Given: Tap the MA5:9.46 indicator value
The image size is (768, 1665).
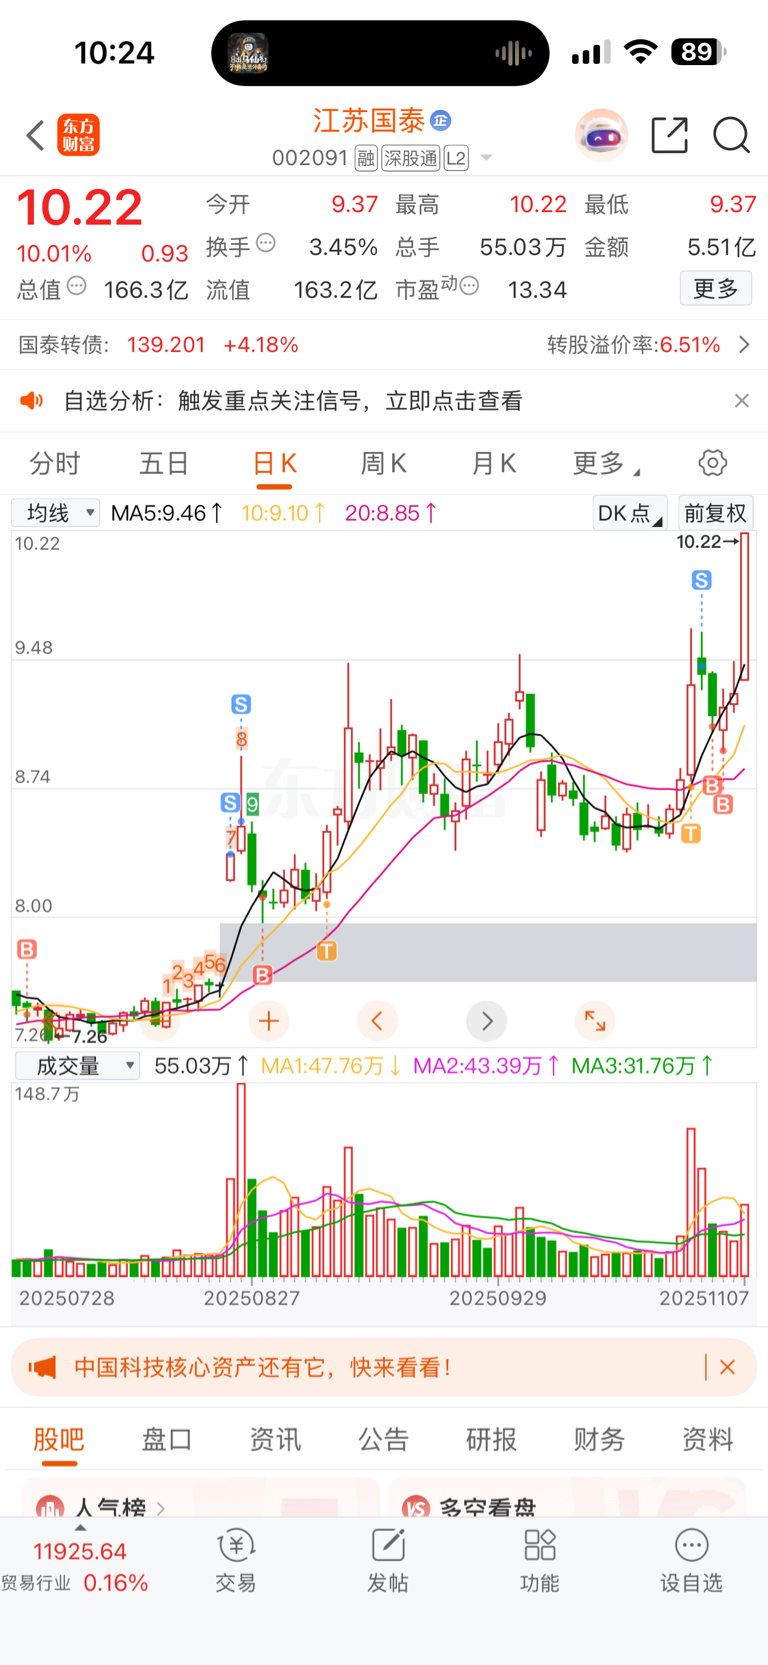Looking at the screenshot, I should coord(166,513).
